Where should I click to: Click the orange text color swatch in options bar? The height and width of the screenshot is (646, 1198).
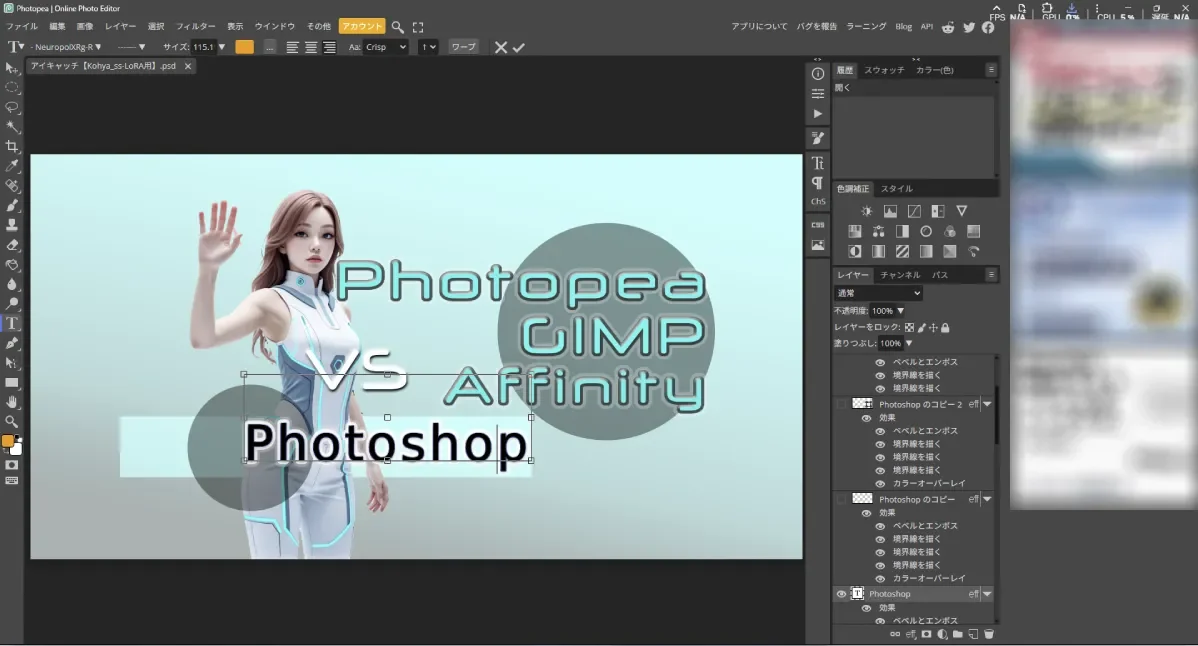[x=244, y=46]
